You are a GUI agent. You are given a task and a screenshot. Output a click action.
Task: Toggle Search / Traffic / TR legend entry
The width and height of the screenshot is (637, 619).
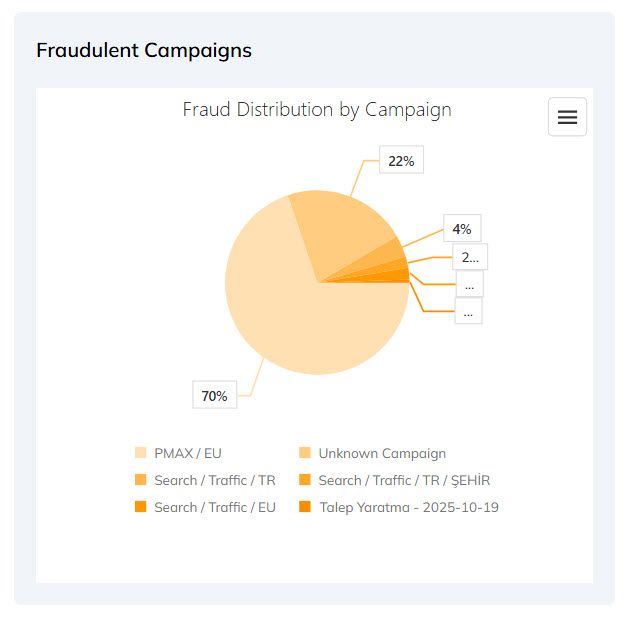tap(214, 480)
